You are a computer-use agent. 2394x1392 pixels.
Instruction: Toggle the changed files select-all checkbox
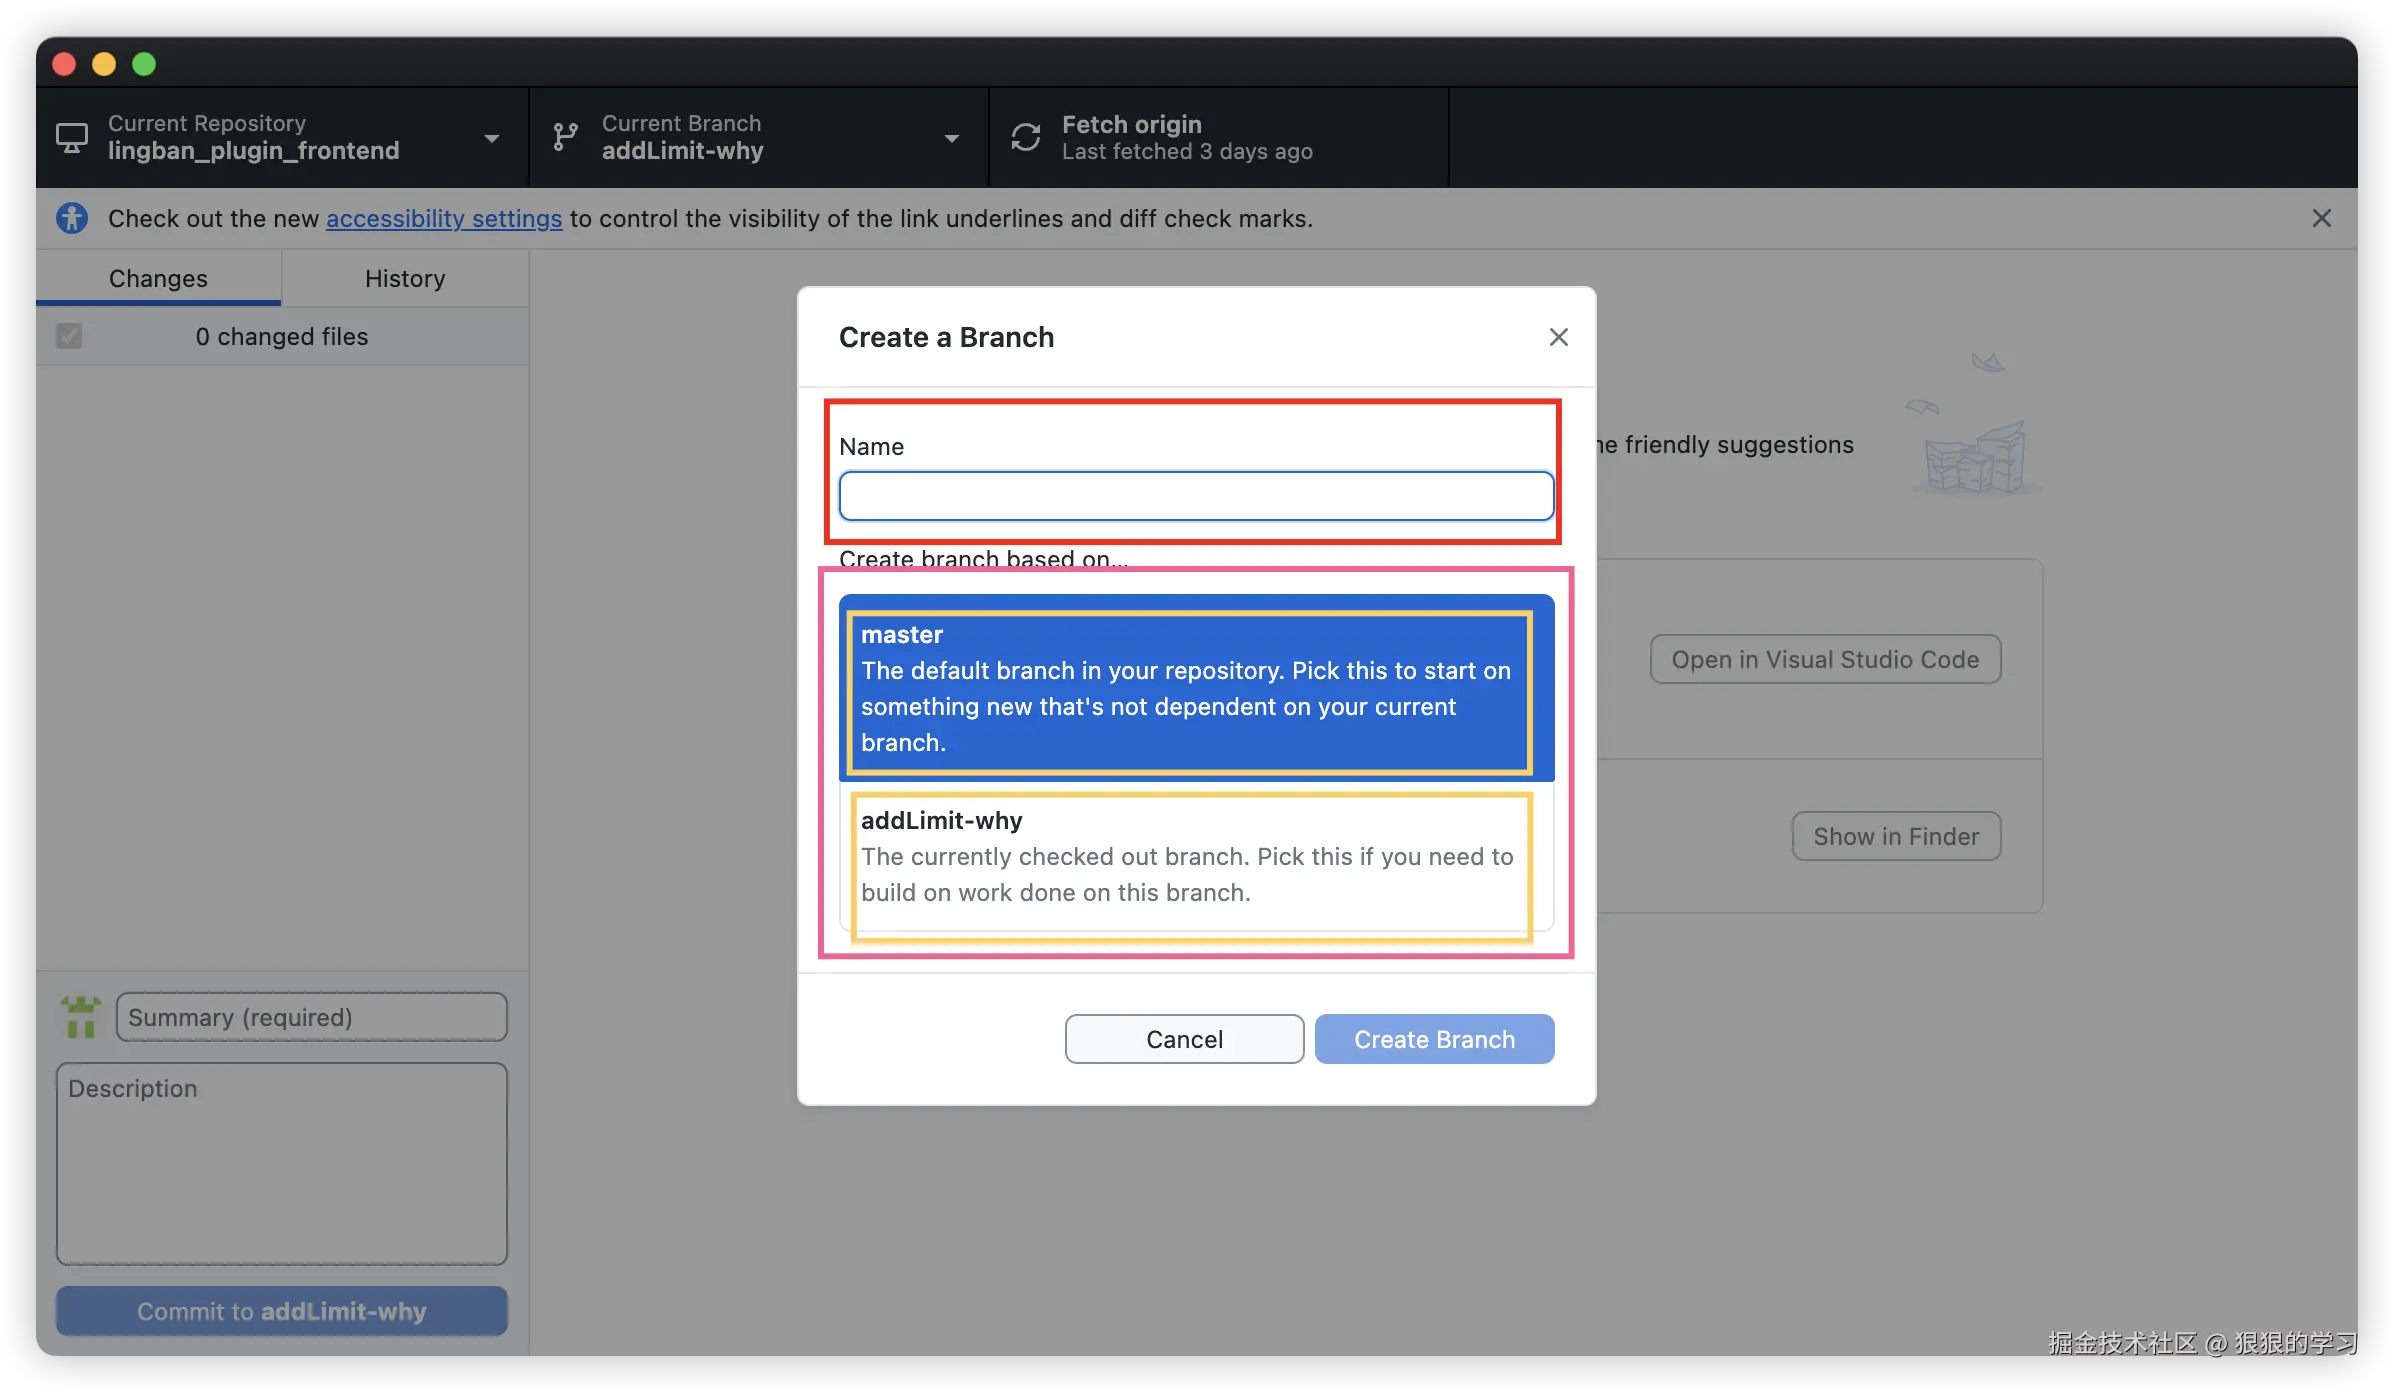(x=69, y=336)
